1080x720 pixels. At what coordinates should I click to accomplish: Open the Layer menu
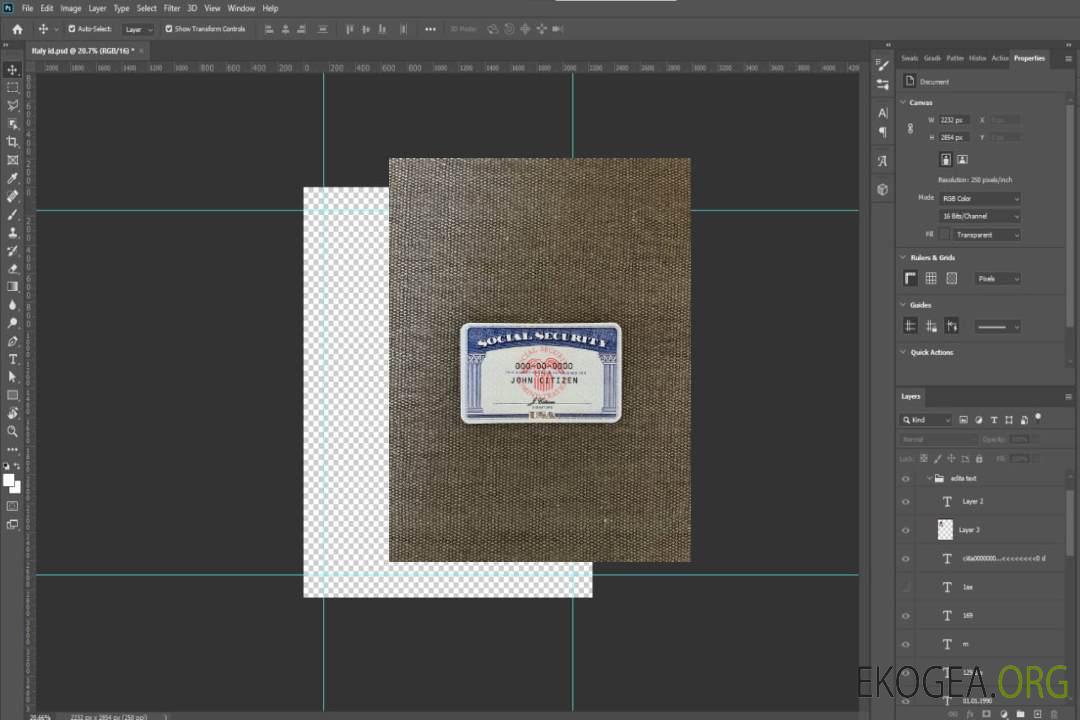coord(97,8)
